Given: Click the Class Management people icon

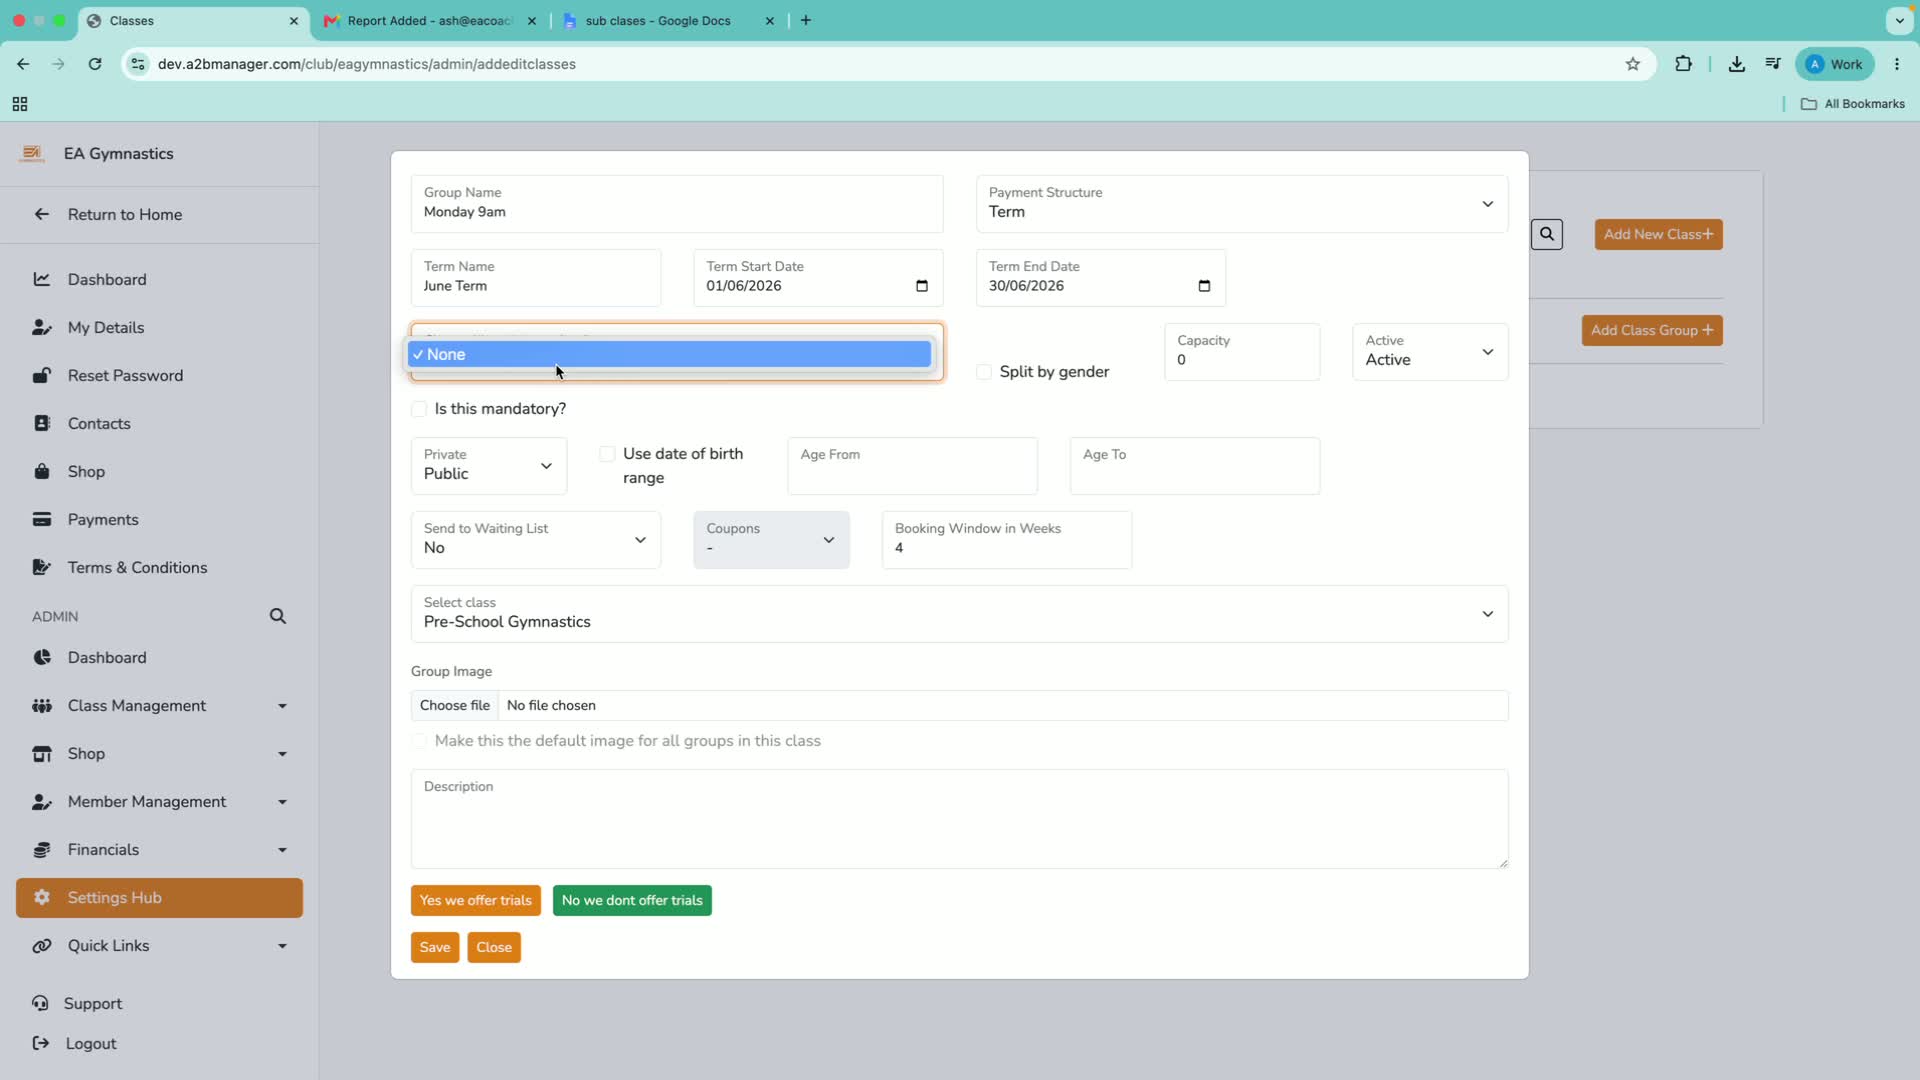Looking at the screenshot, I should tap(41, 705).
